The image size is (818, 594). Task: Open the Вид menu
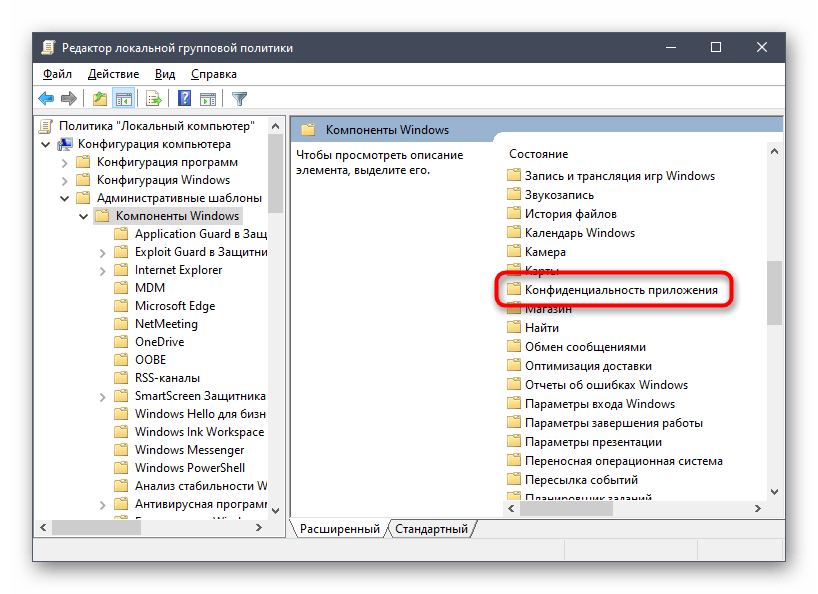tap(165, 74)
